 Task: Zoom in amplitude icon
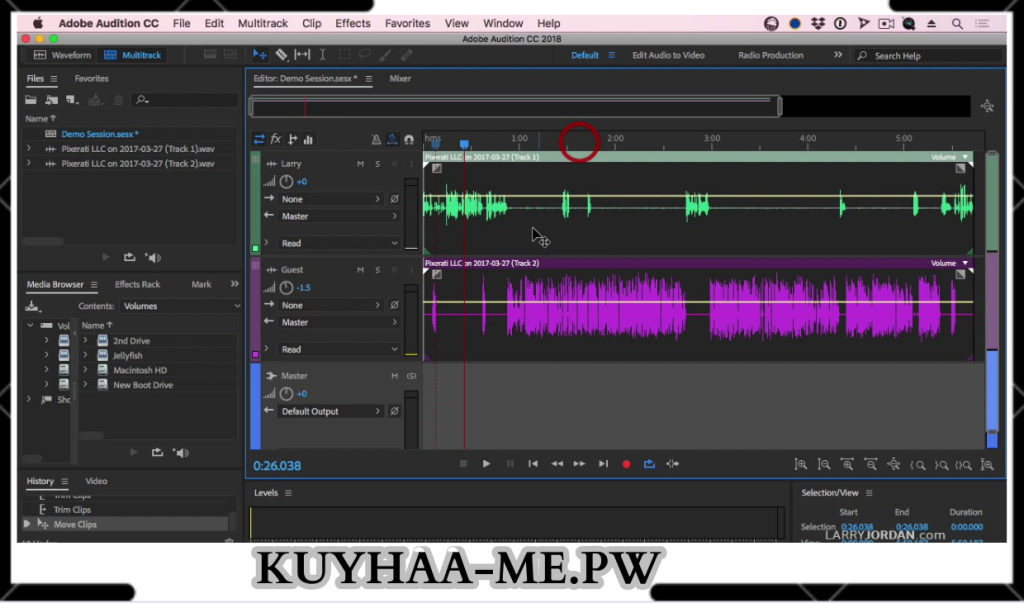click(801, 464)
